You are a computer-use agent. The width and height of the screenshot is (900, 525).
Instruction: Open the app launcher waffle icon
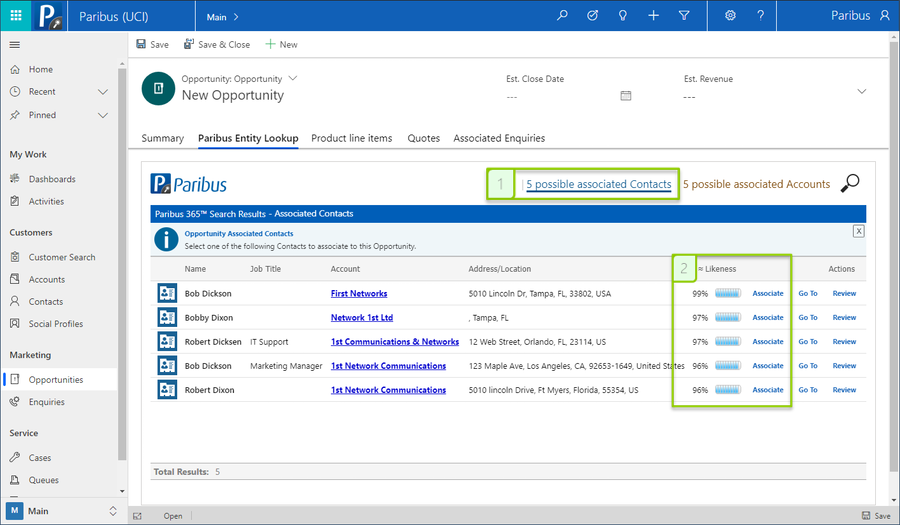[x=15, y=15]
